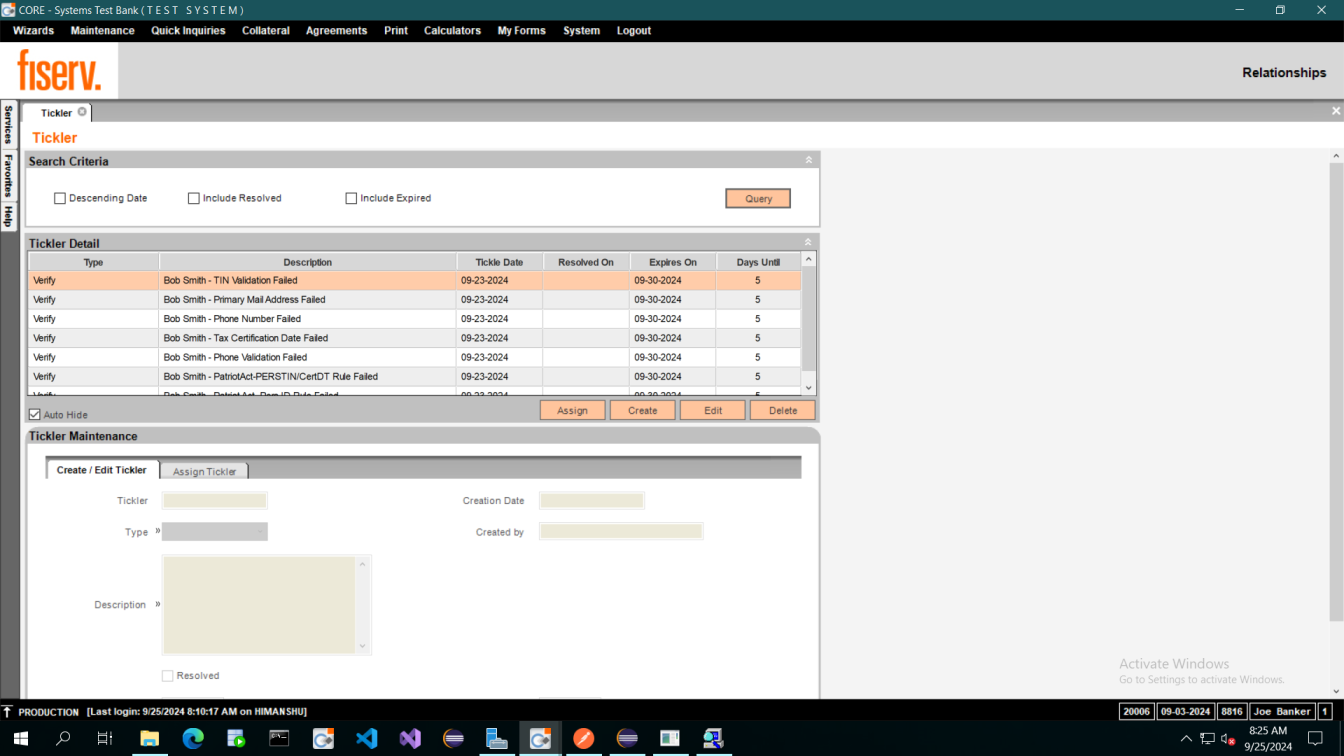This screenshot has height=756, width=1344.
Task: Open the Services side tab
Action: [8, 125]
